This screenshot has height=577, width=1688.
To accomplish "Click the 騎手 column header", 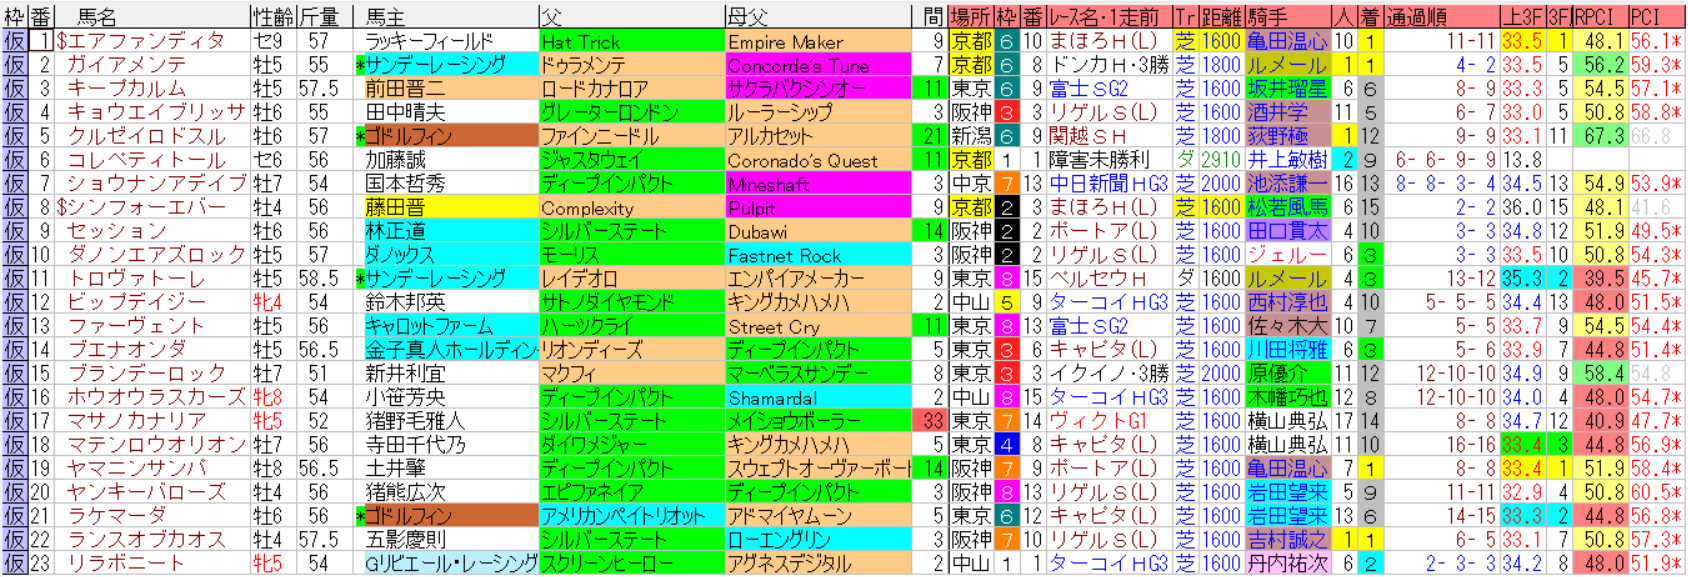I will 1268,16.
